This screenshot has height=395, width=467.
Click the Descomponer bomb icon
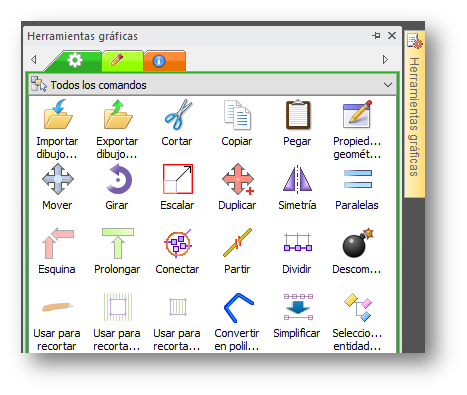[358, 243]
